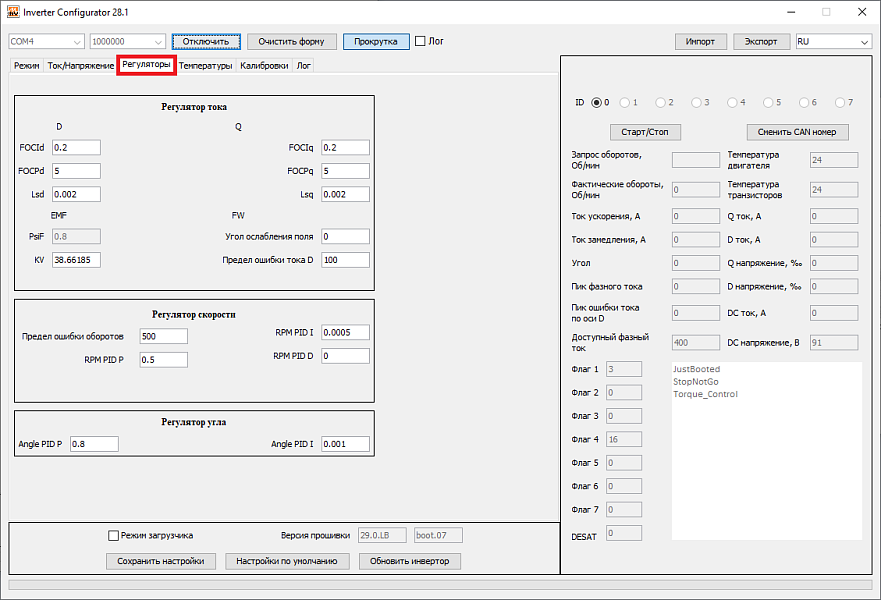Select ID radio button 3
The image size is (881, 600).
point(695,102)
